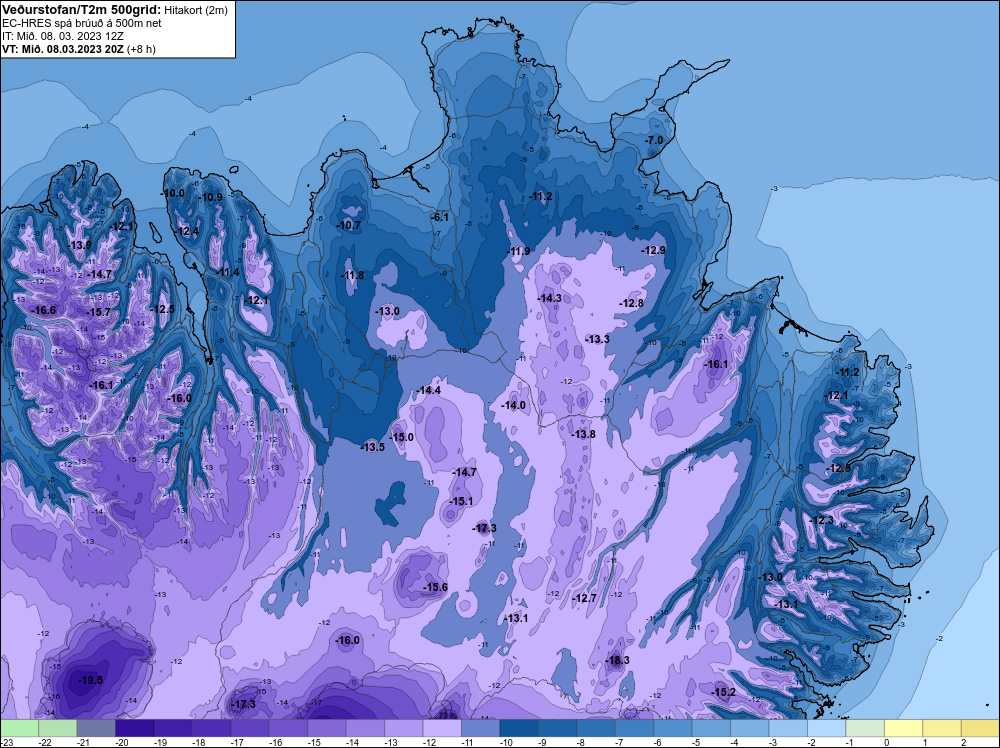Viewport: 1000px width, 748px height.
Task: Click the -15.1 temperature label
Action: (461, 501)
